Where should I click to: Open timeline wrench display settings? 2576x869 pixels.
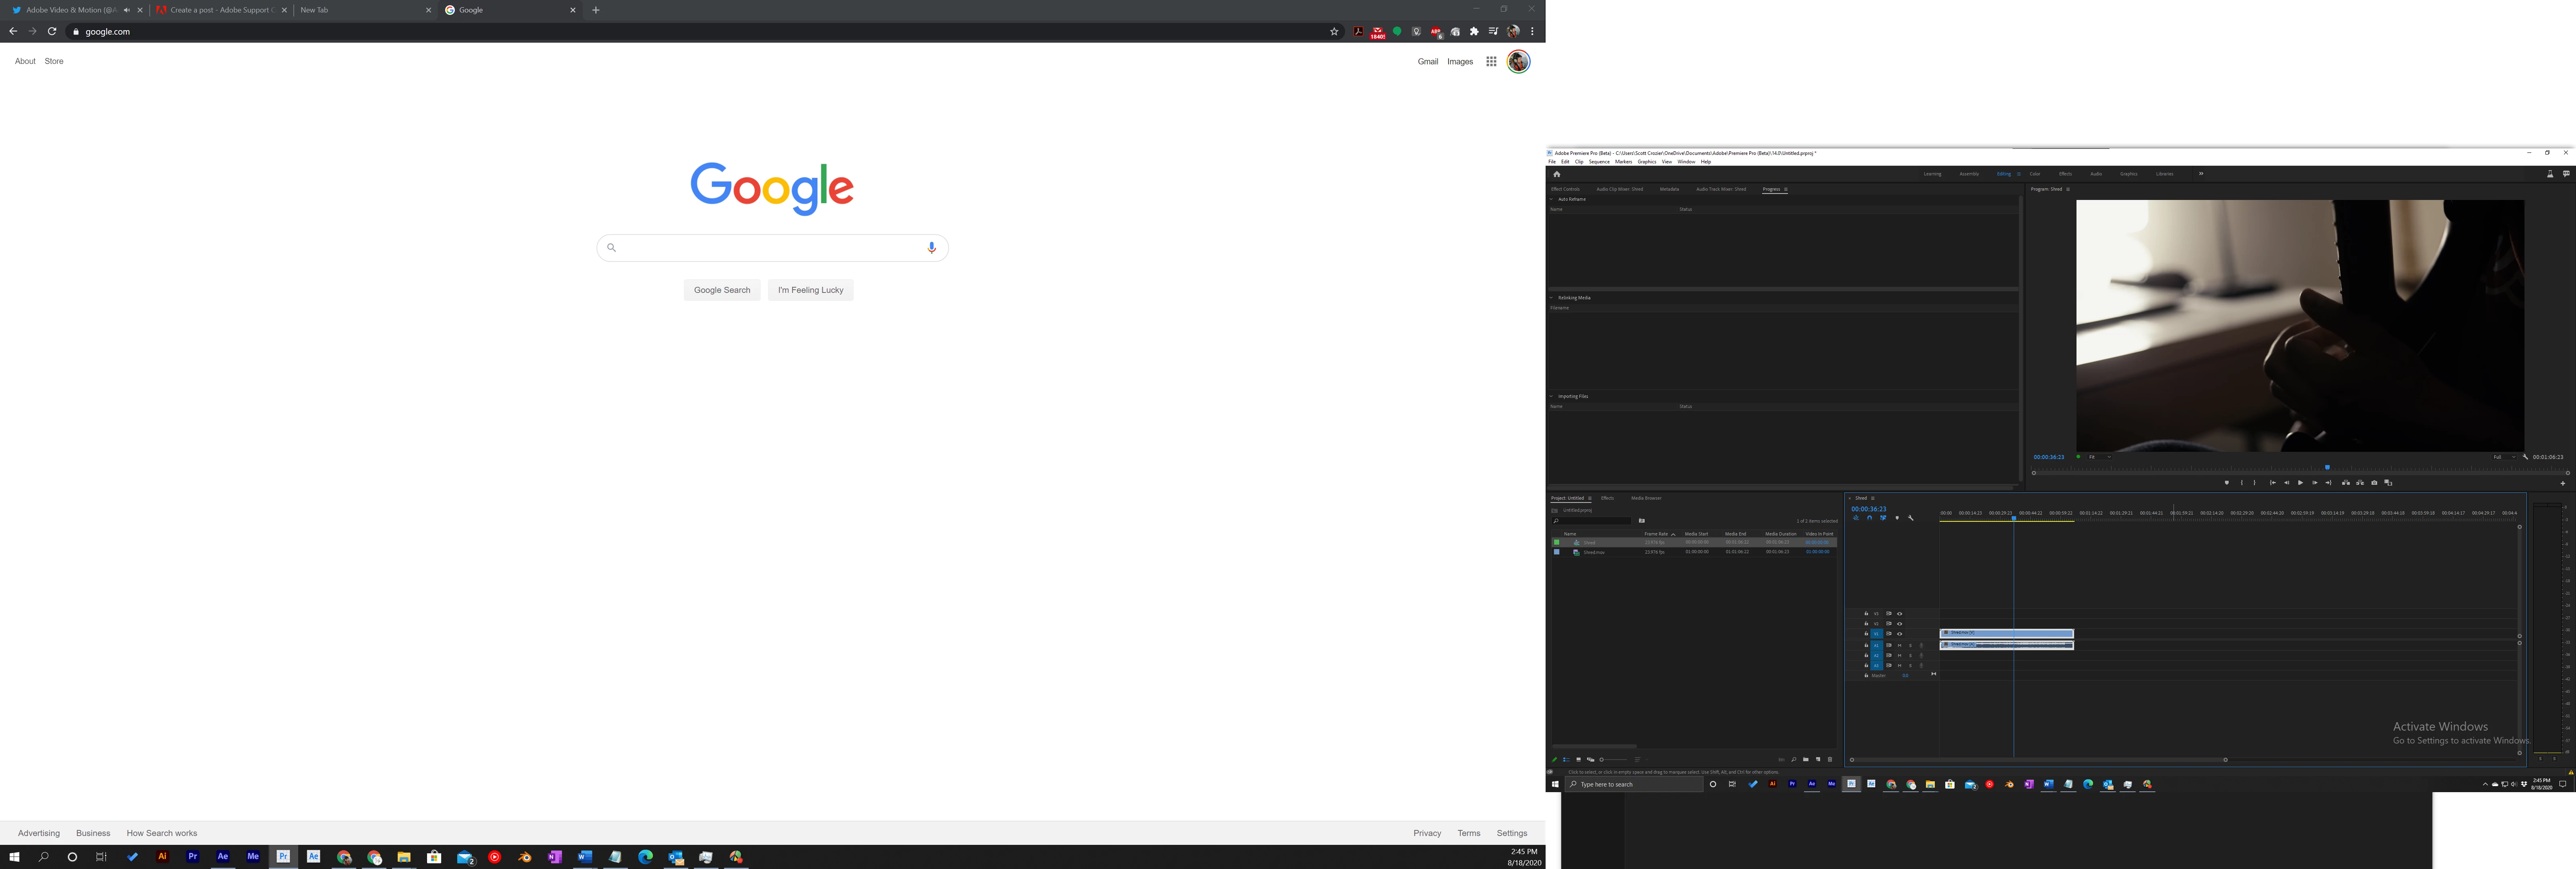point(1911,518)
